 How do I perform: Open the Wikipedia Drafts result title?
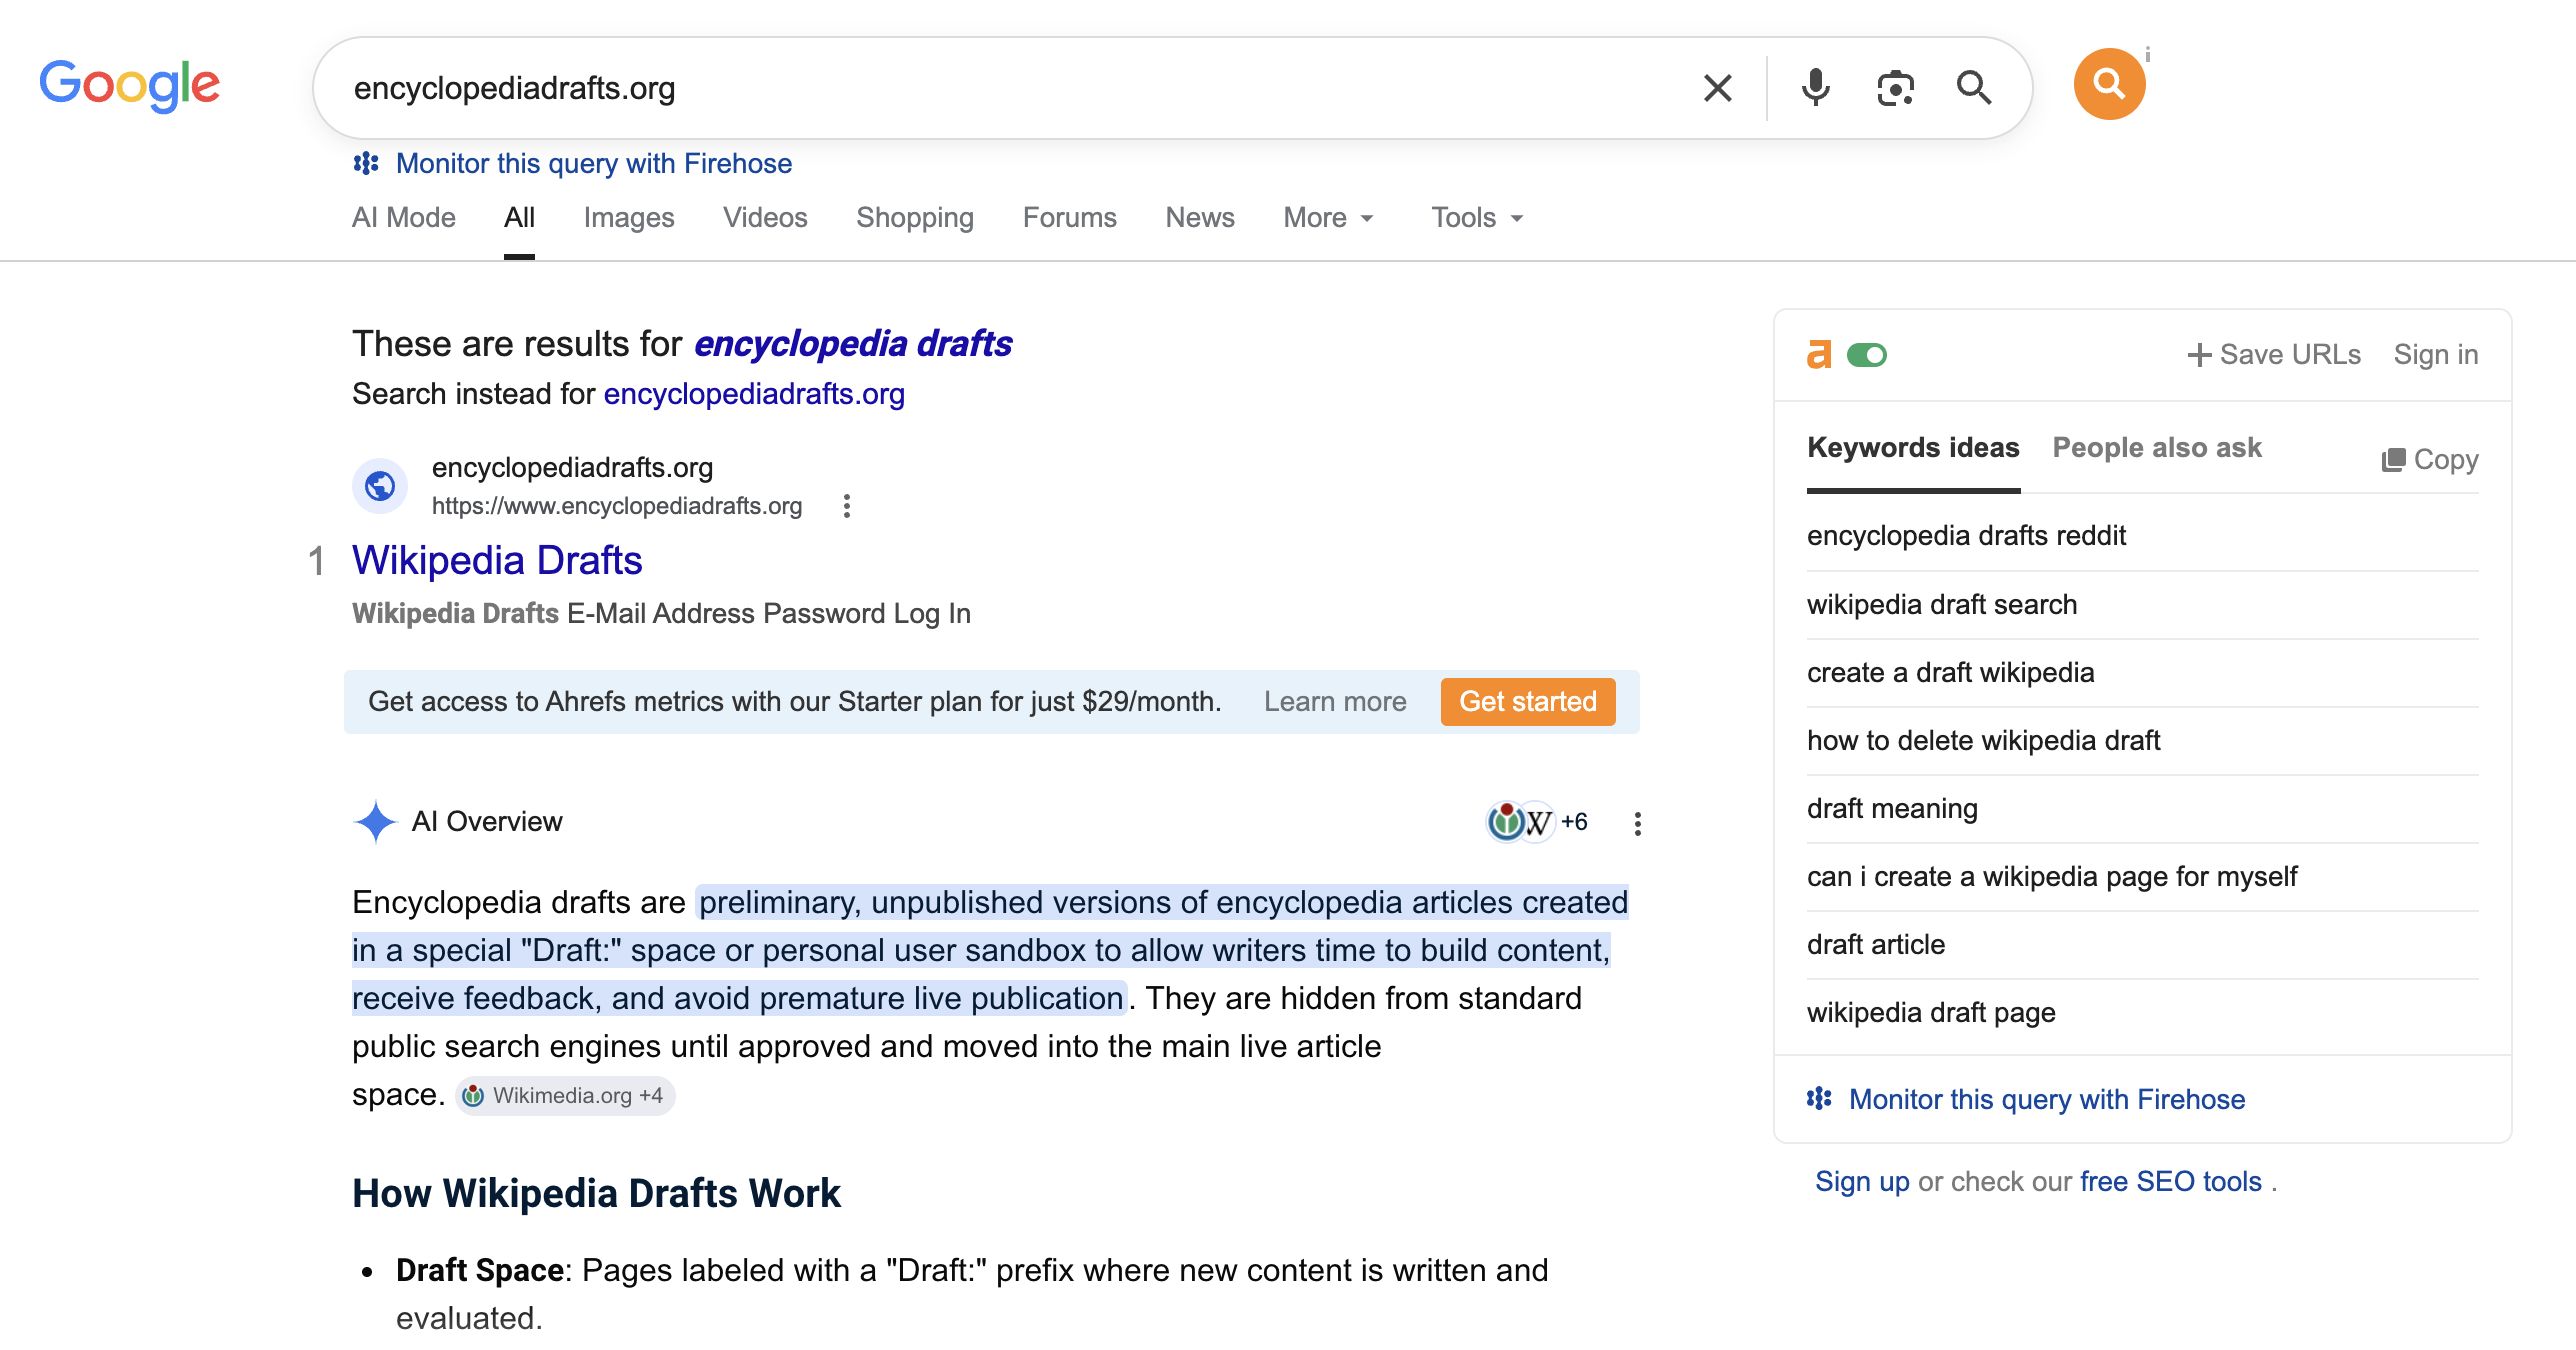(497, 561)
